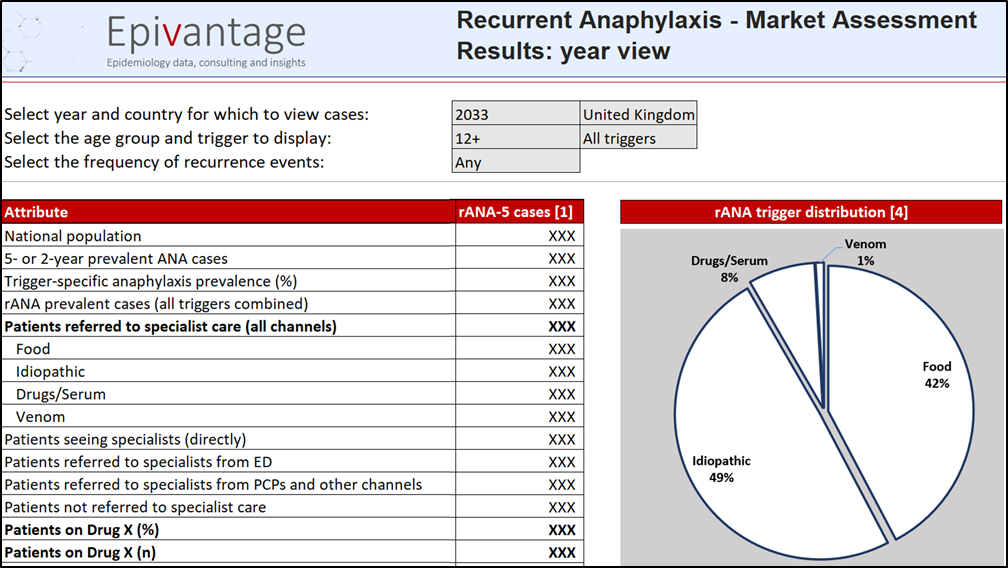Open the country selector showing United Kingdom

click(638, 114)
